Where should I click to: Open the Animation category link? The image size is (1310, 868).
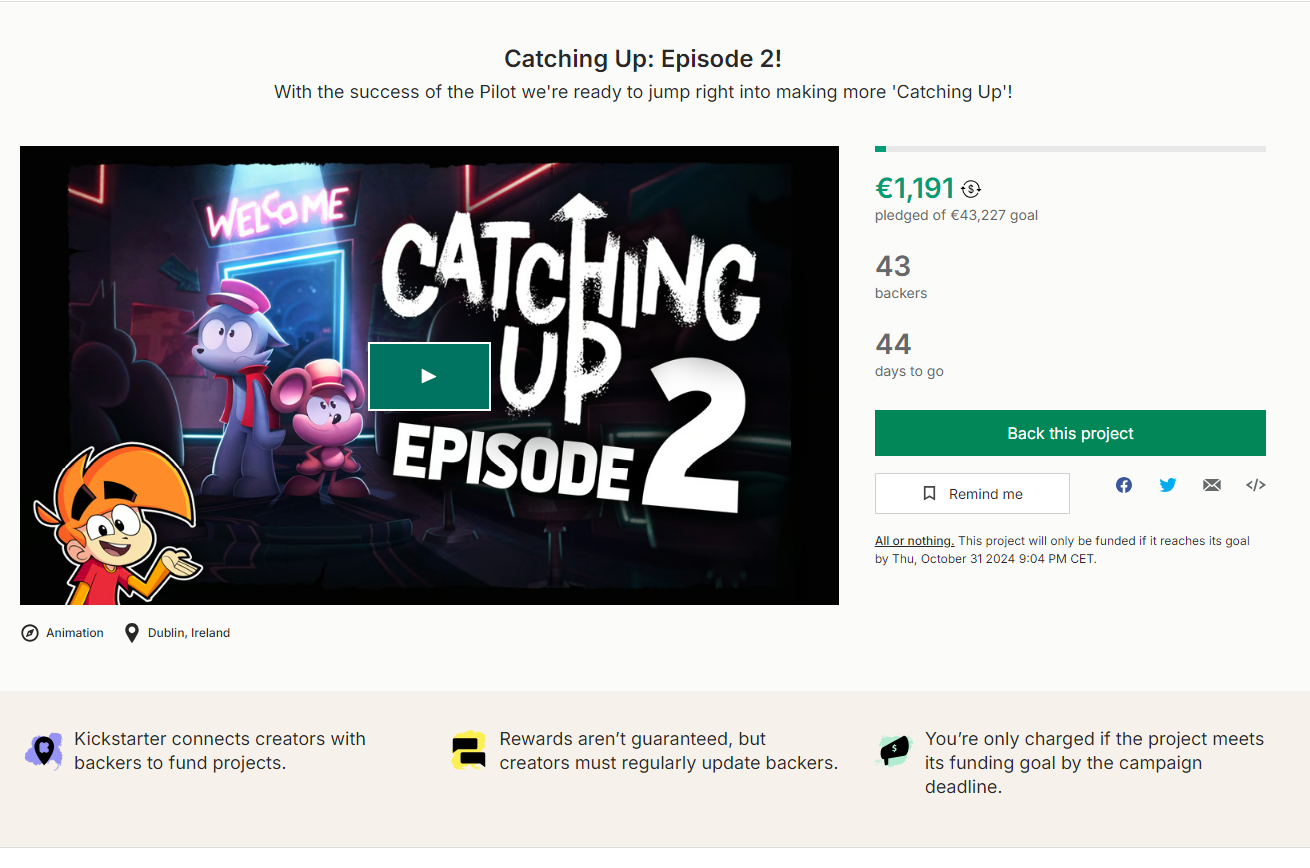(75, 633)
